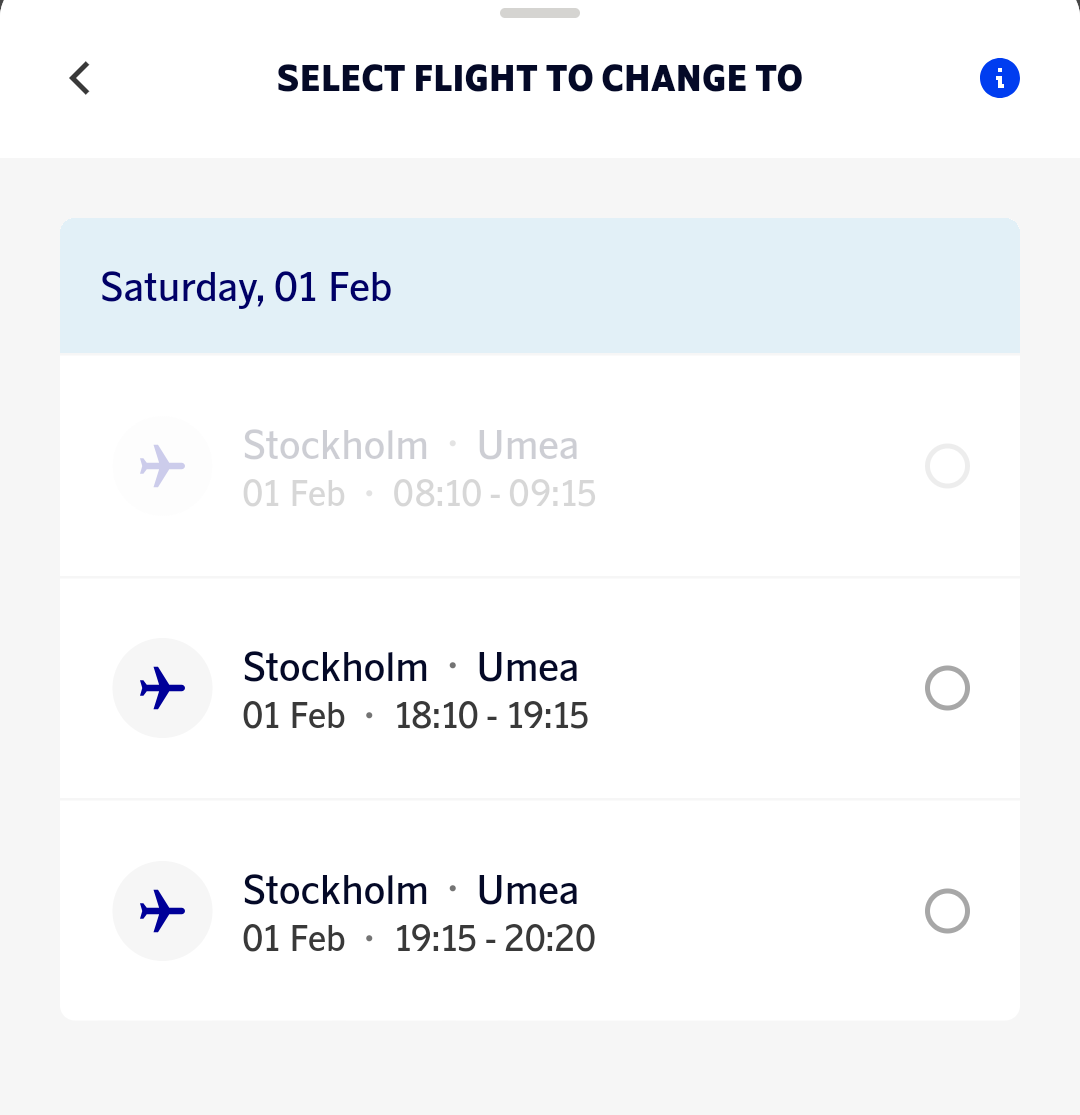Screen dimensions: 1080x1115
Task: Tap the "19:15 - 20:20" time text
Action: (495, 939)
